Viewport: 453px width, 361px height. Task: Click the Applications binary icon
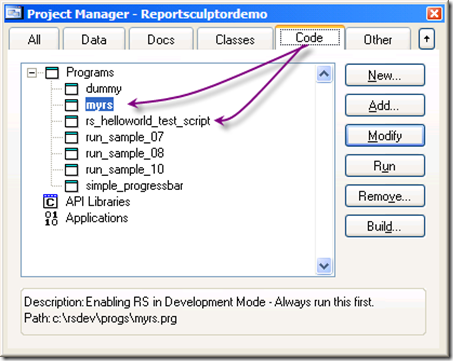[x=51, y=218]
